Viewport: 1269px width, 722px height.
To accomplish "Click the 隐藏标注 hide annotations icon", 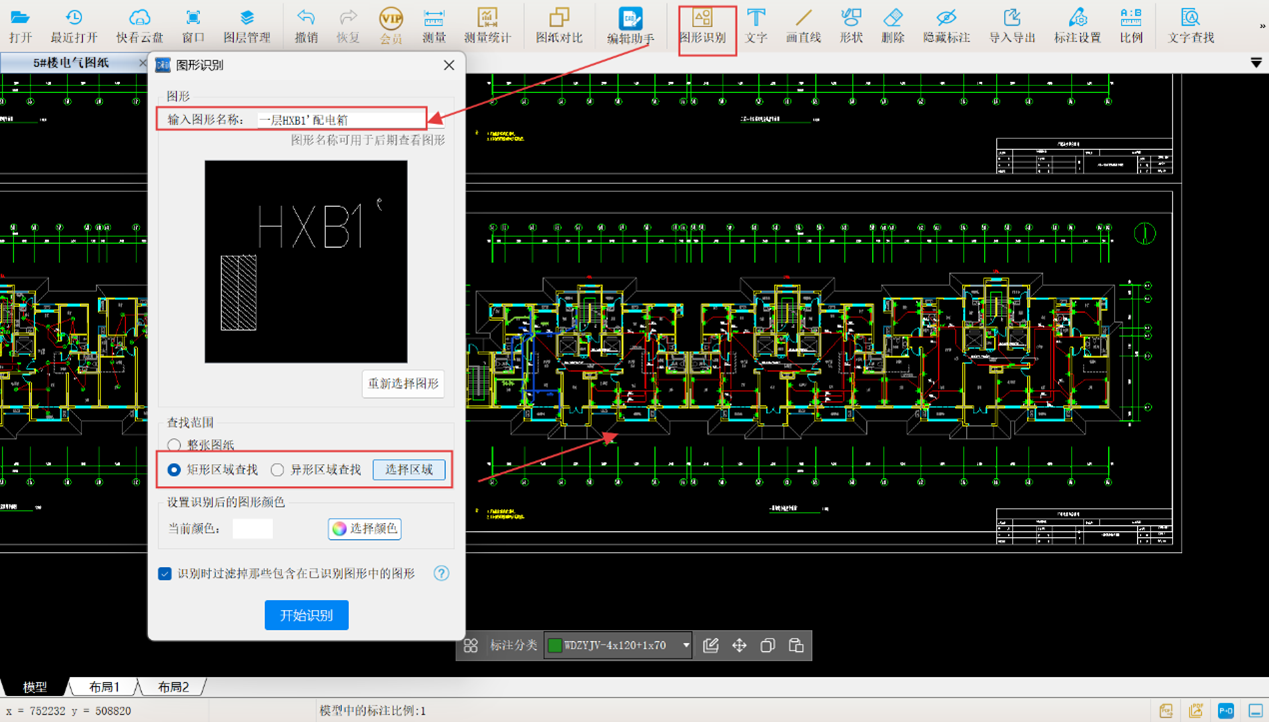I will tap(945, 26).
